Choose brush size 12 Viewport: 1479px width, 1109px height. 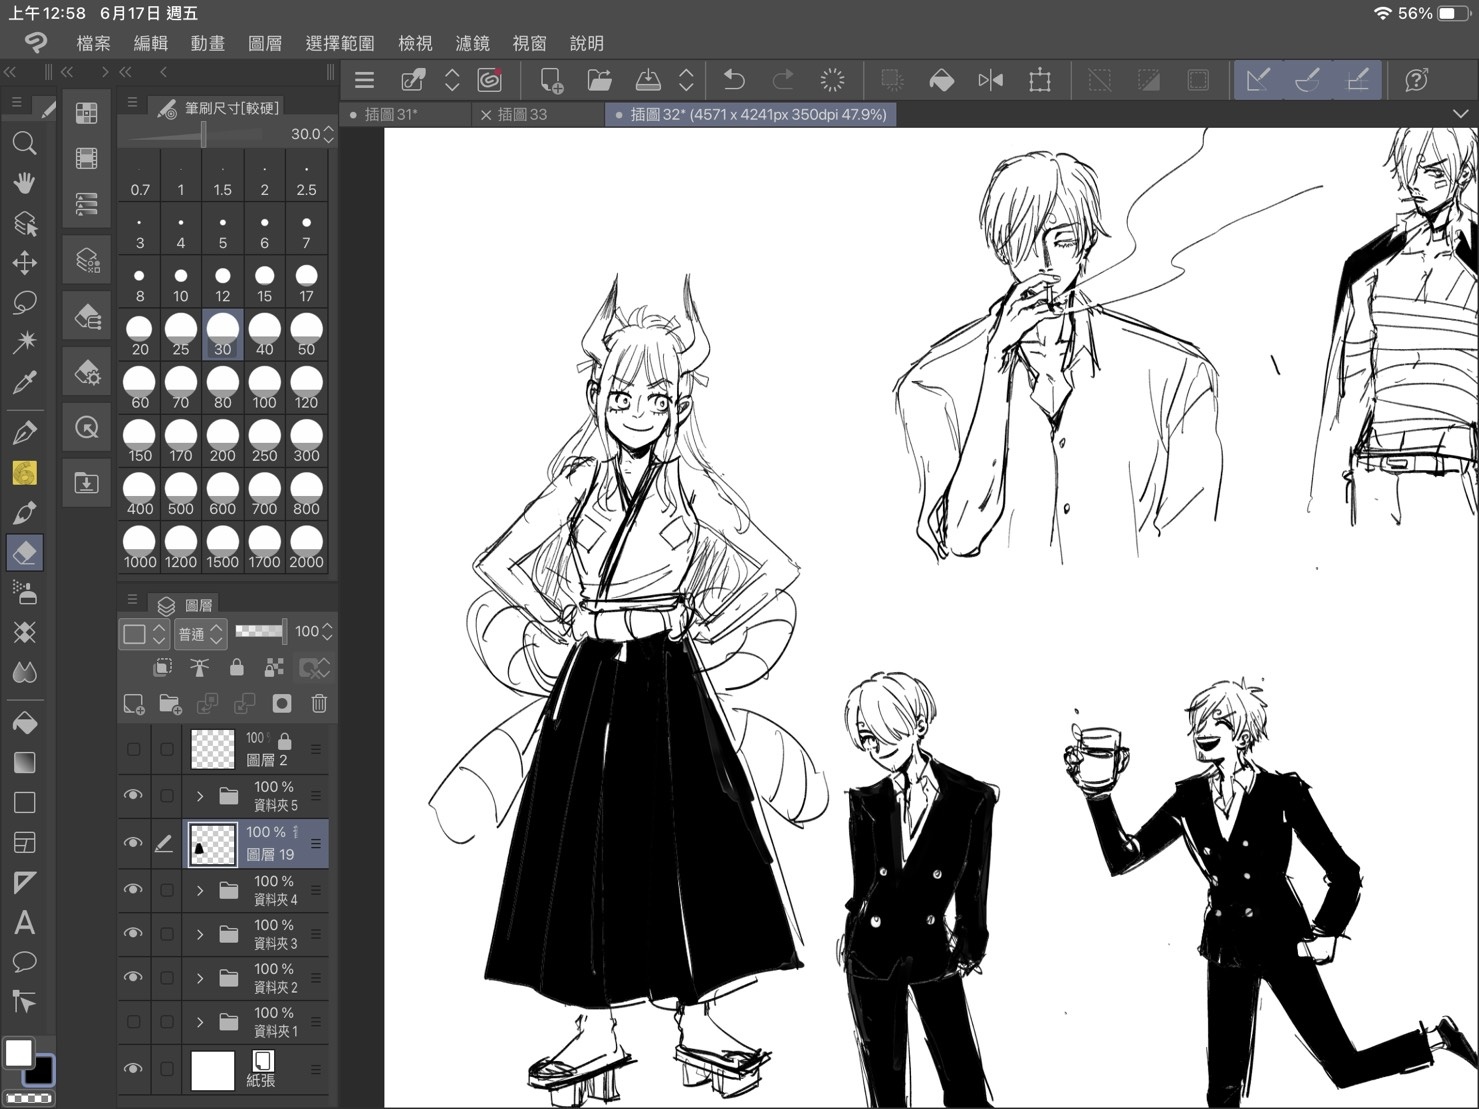click(x=222, y=283)
